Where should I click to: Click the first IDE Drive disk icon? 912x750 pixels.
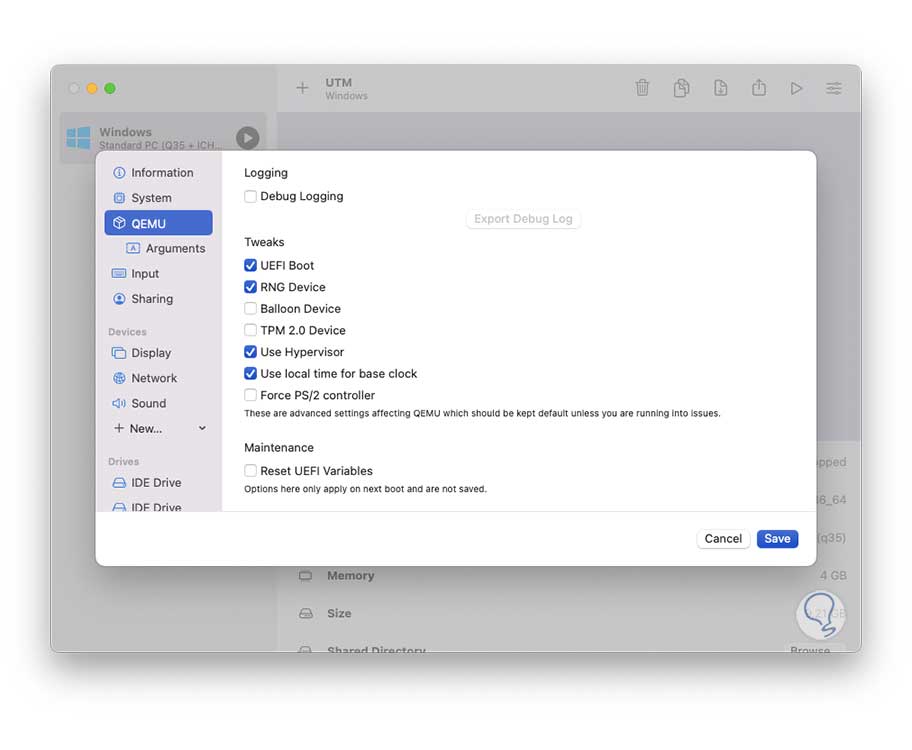[x=119, y=483]
